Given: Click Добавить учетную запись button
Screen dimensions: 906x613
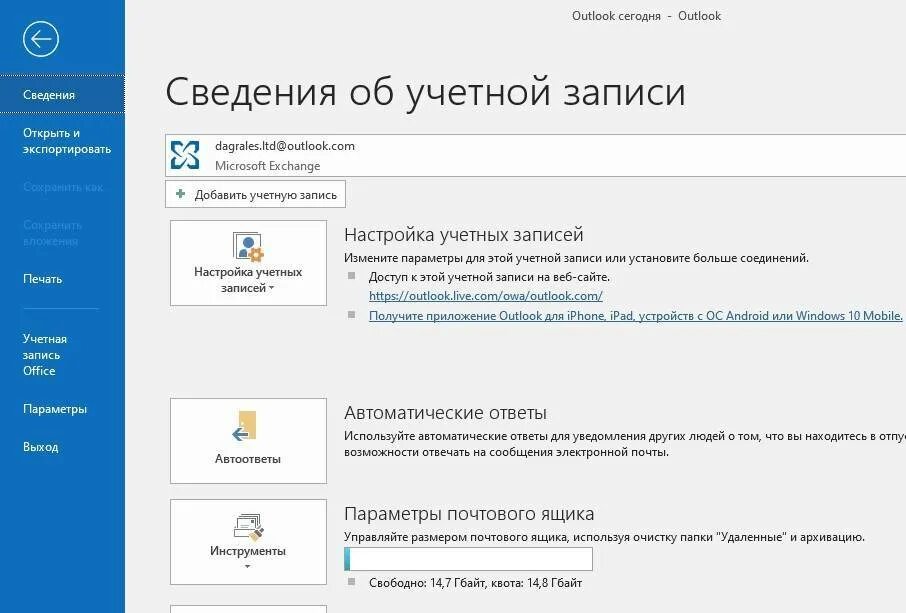Looking at the screenshot, I should (x=255, y=194).
